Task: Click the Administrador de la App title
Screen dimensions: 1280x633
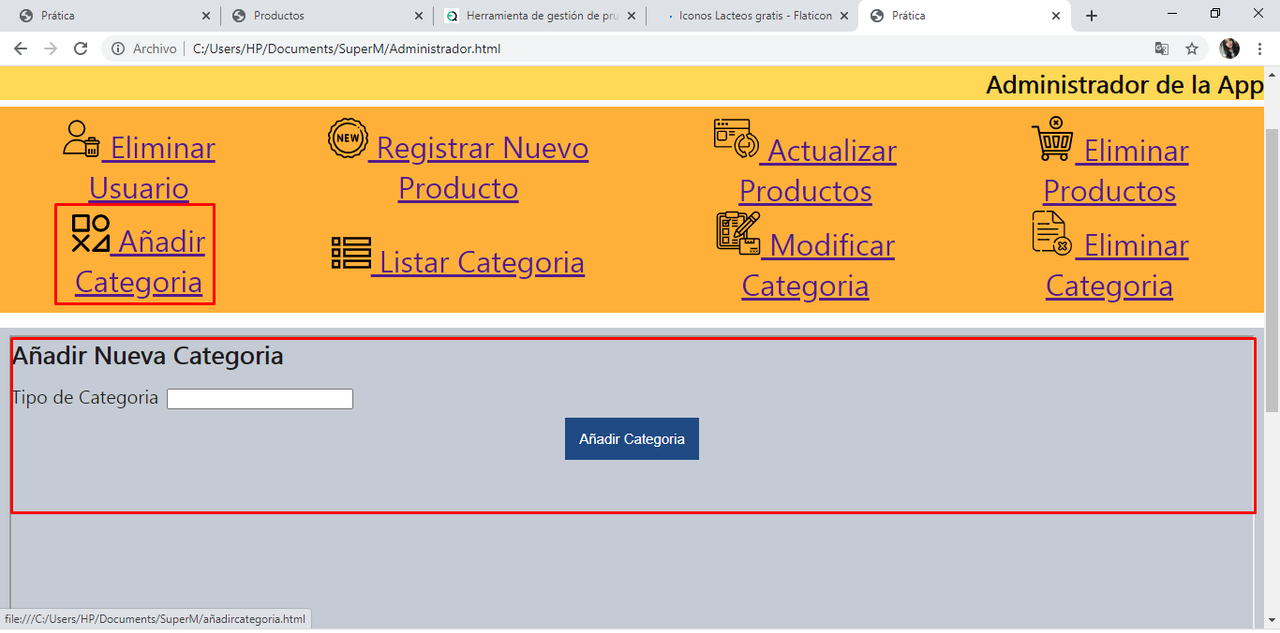Action: [1125, 85]
